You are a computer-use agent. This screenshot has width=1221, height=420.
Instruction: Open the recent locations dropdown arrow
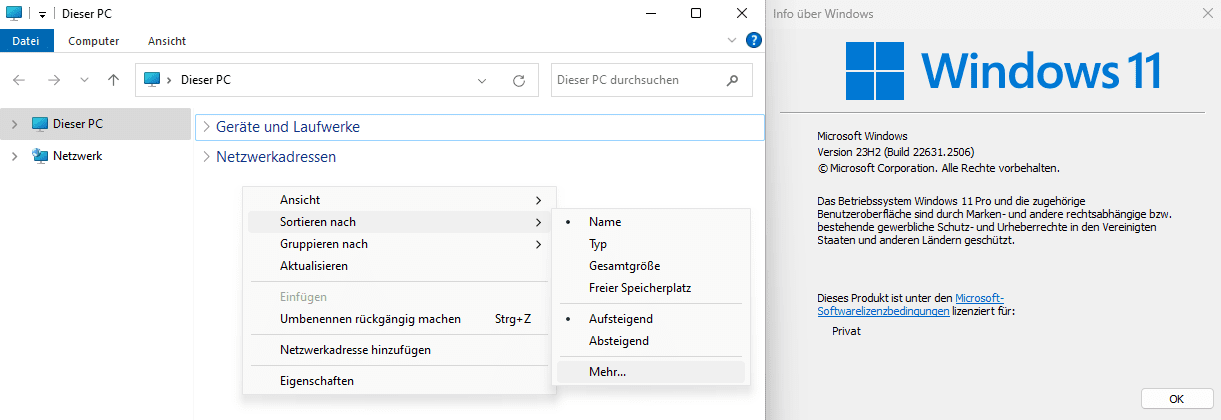pos(84,80)
